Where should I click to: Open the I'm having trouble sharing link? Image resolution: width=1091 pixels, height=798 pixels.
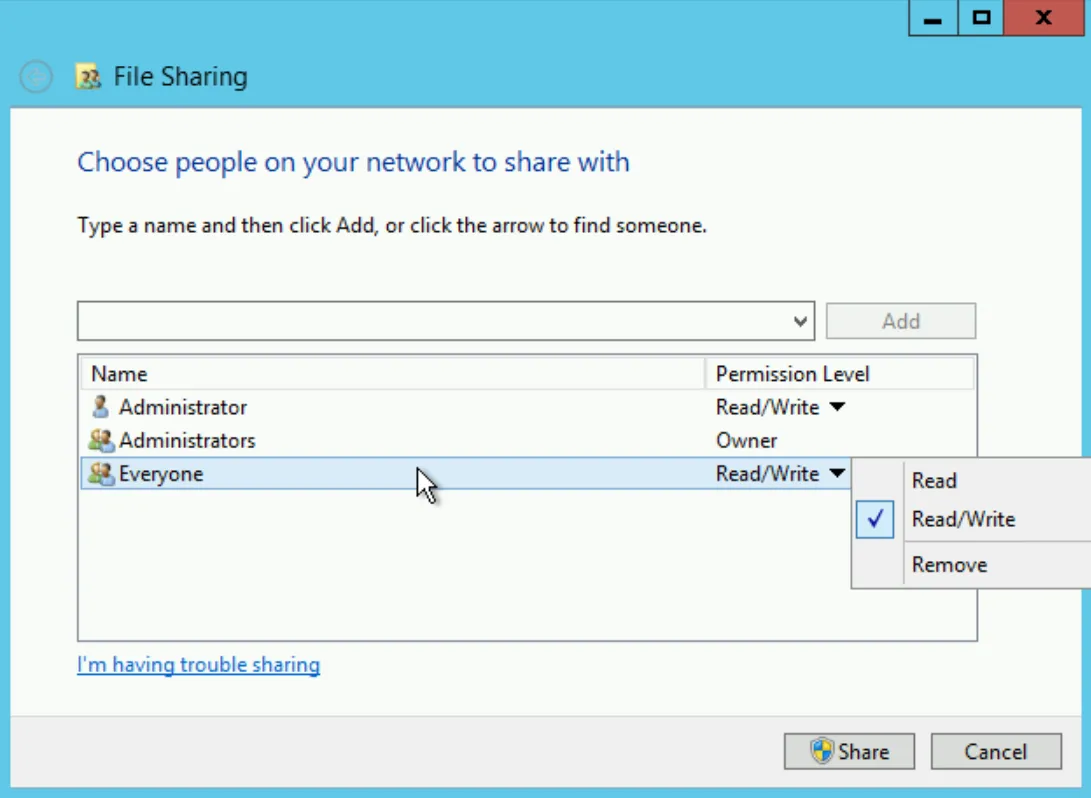[x=198, y=664]
